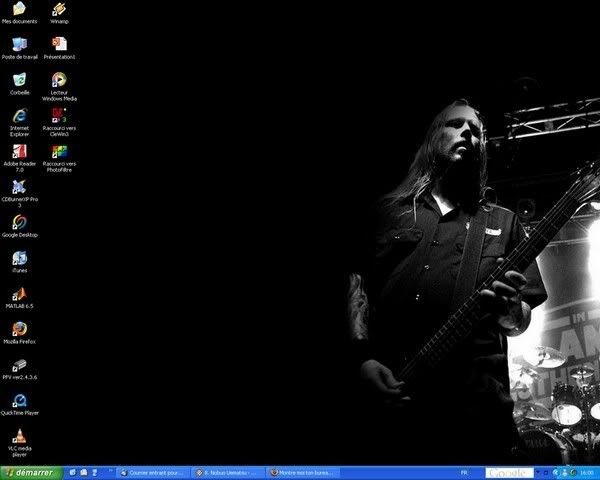Open the Corbeille recycle bin
The width and height of the screenshot is (600, 480).
pos(19,79)
